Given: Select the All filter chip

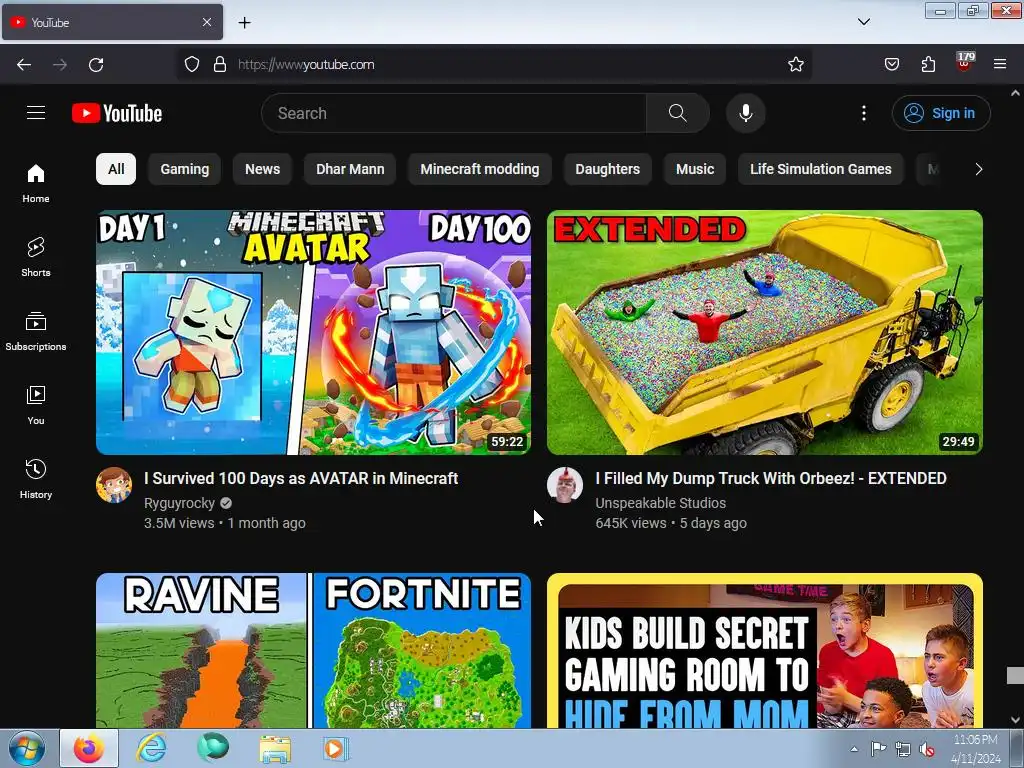Looking at the screenshot, I should tap(116, 169).
